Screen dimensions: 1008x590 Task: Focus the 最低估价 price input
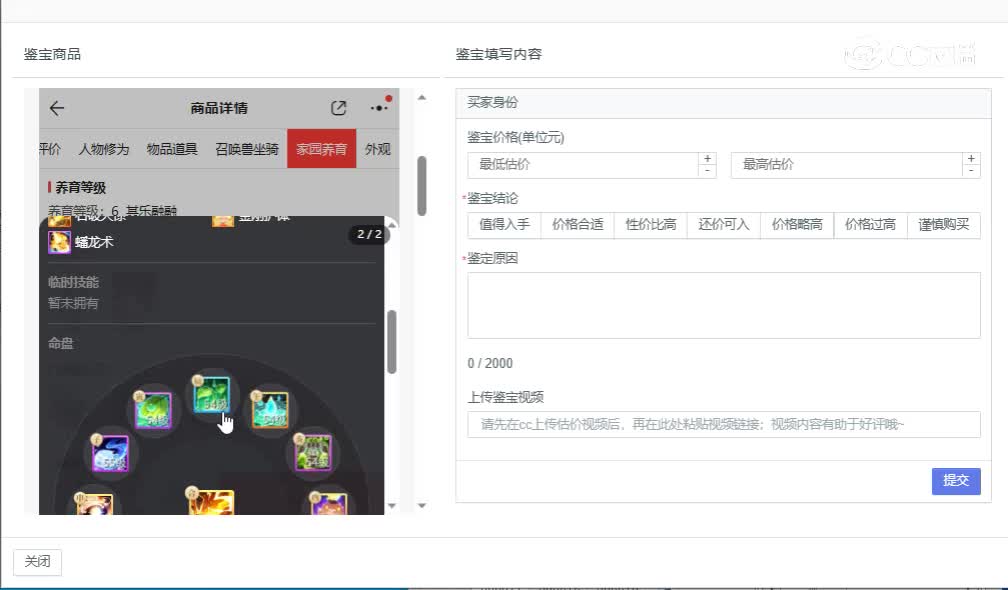pos(583,165)
